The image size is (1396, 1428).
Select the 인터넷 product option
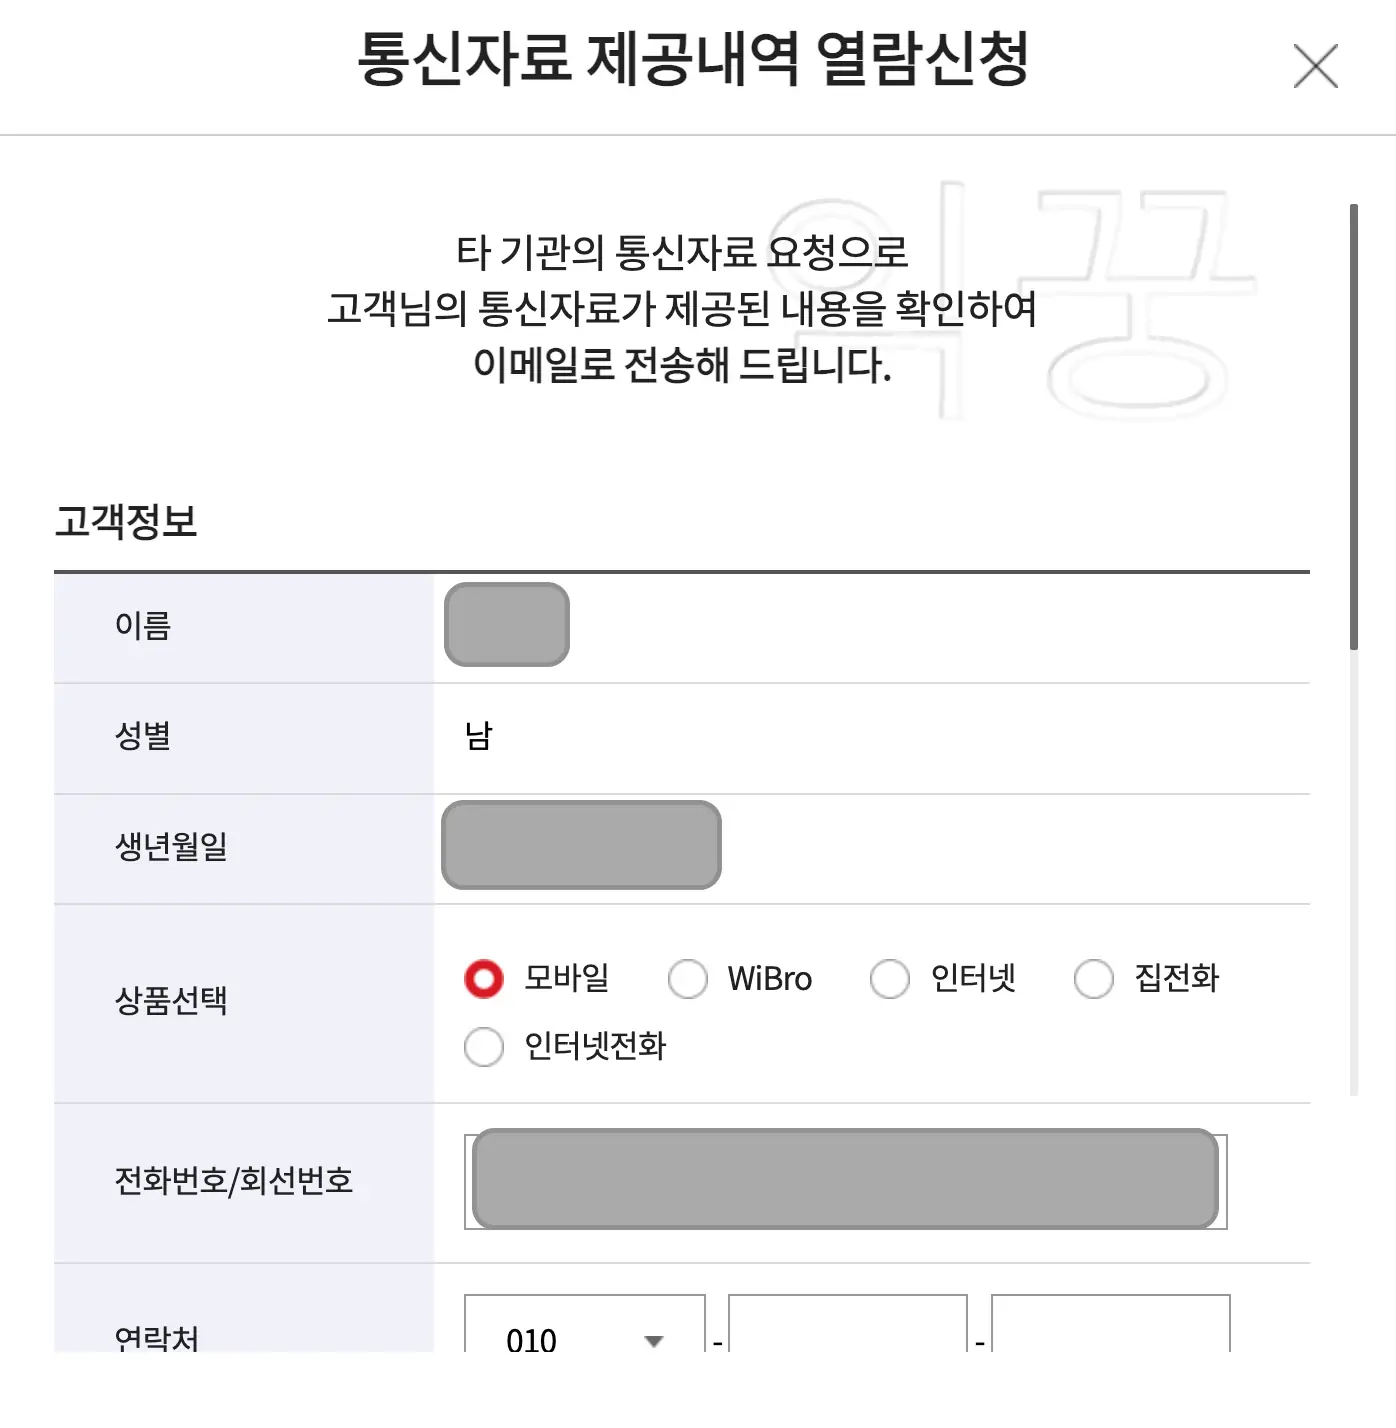tap(890, 979)
